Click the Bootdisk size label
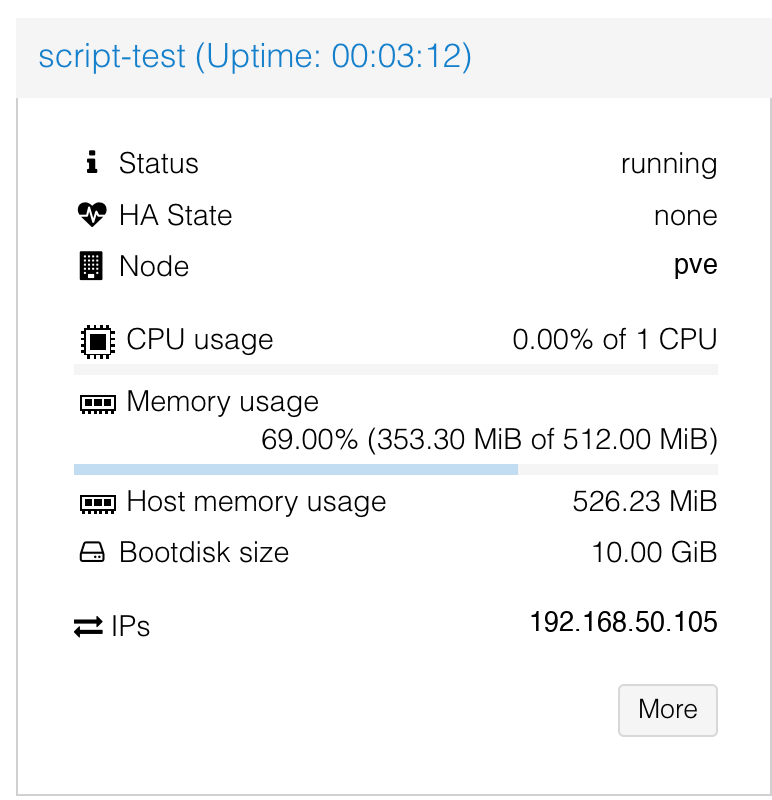Screen dimensions: 772x800 point(204,552)
